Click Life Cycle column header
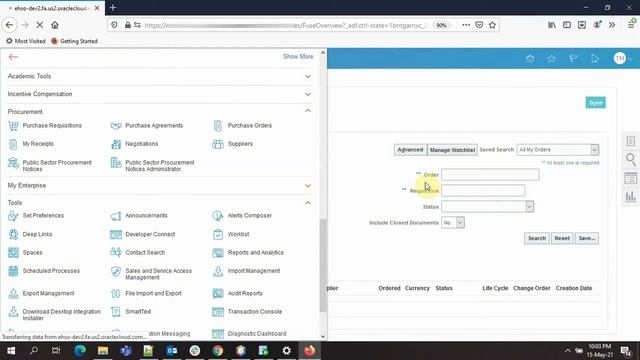 pyautogui.click(x=495, y=288)
